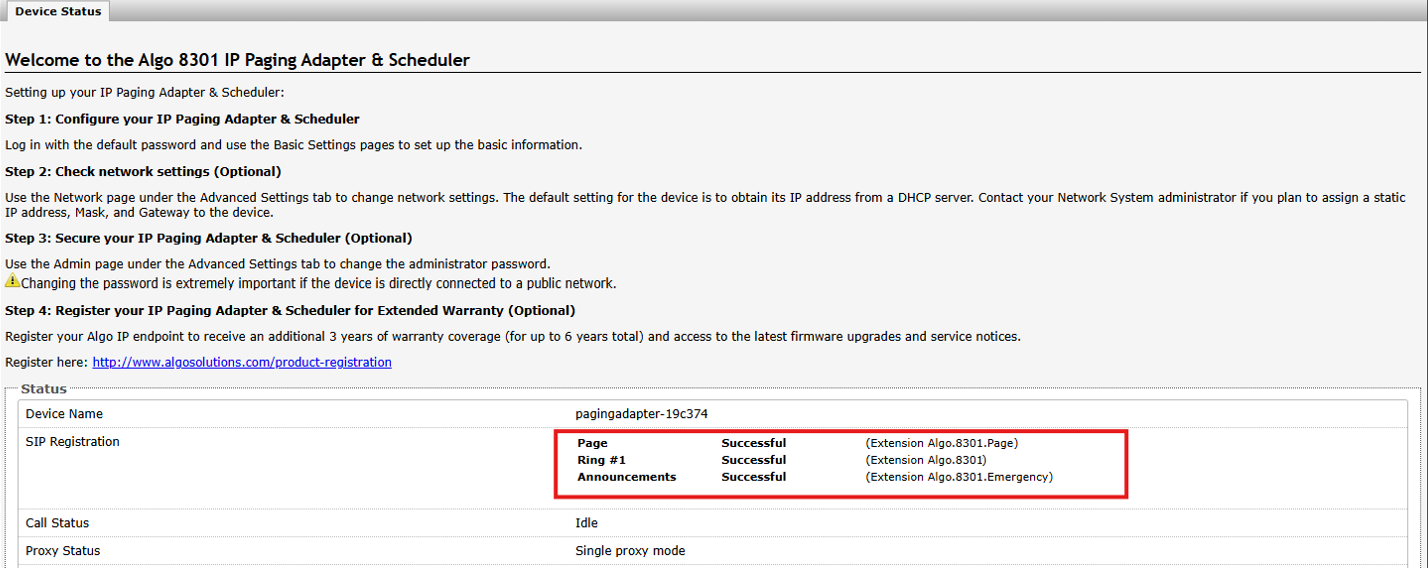Click the 'Ring #1' registration entry label
This screenshot has height=568, width=1428.
tap(601, 460)
